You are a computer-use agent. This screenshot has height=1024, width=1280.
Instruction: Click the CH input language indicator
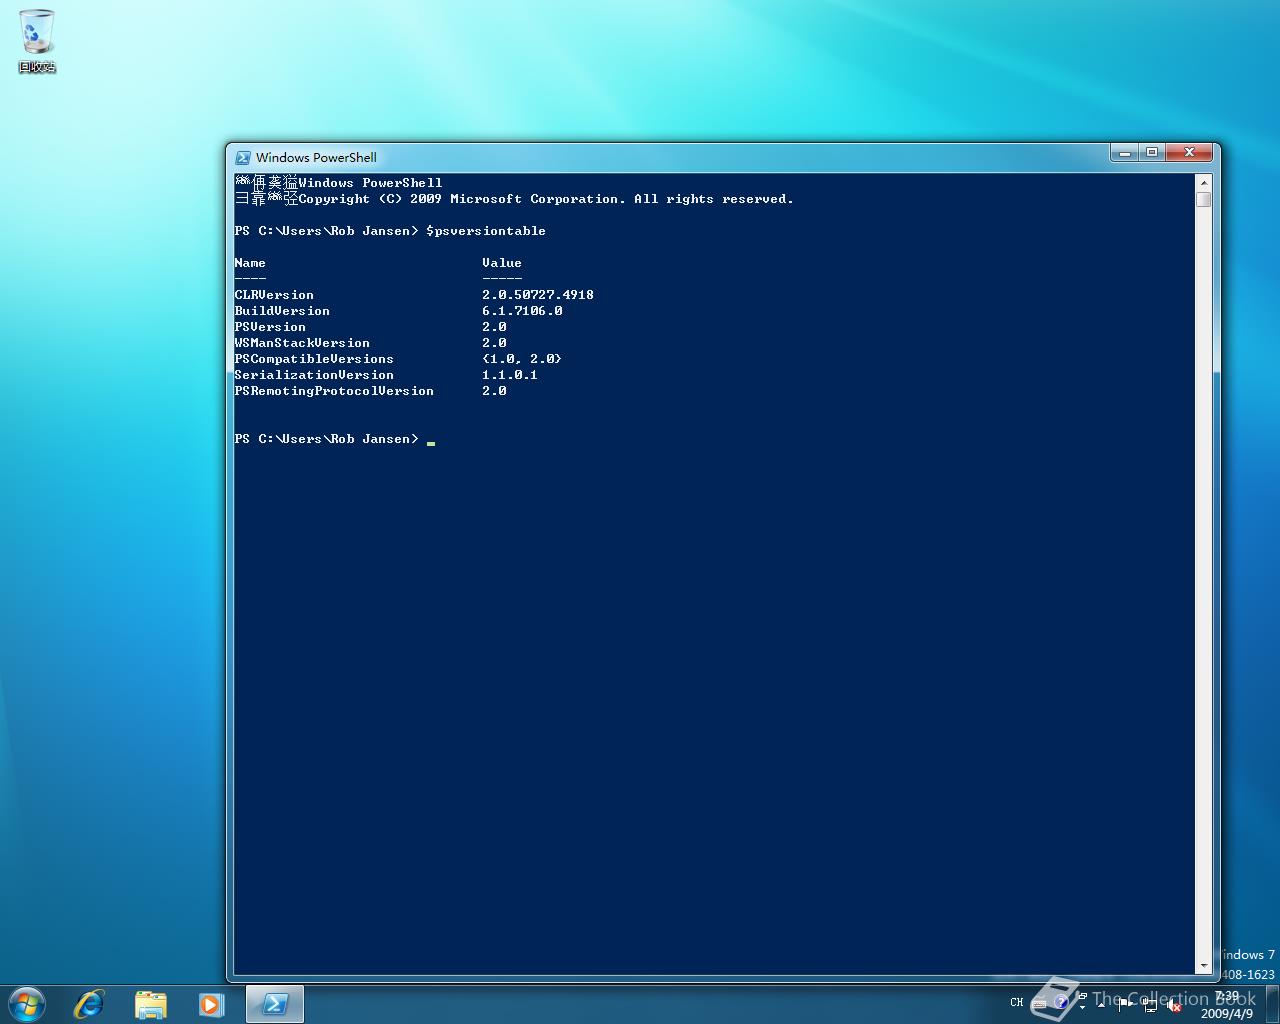click(1017, 1002)
